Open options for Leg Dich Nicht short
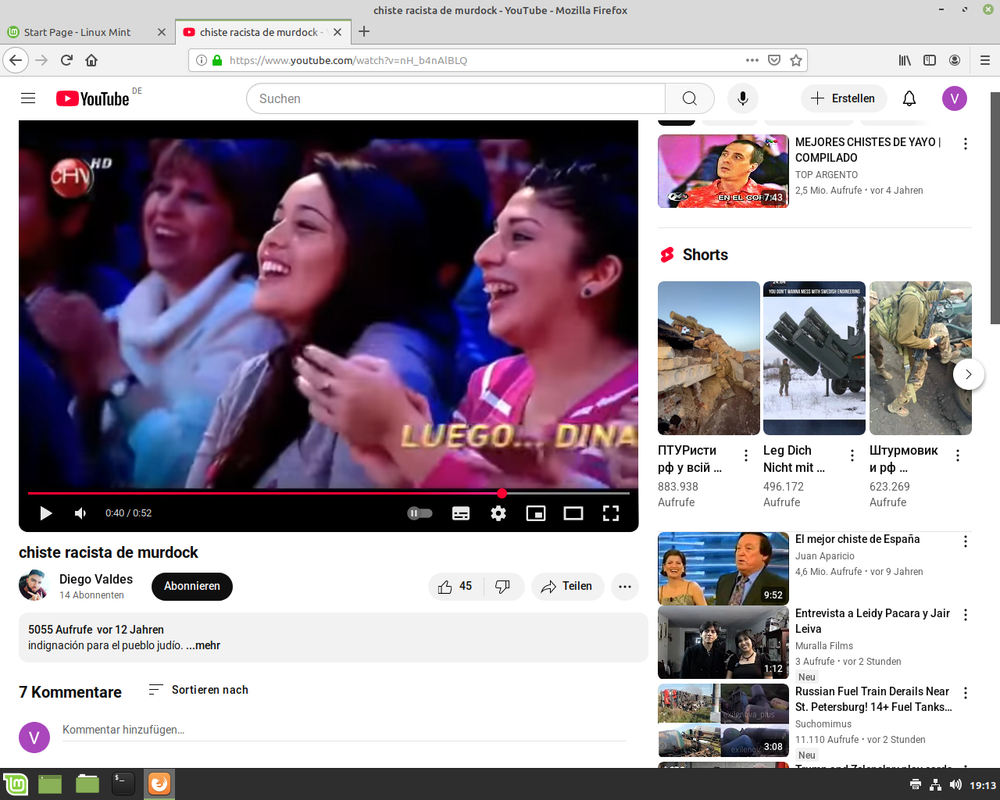Viewport: 1000px width, 800px height. click(852, 456)
